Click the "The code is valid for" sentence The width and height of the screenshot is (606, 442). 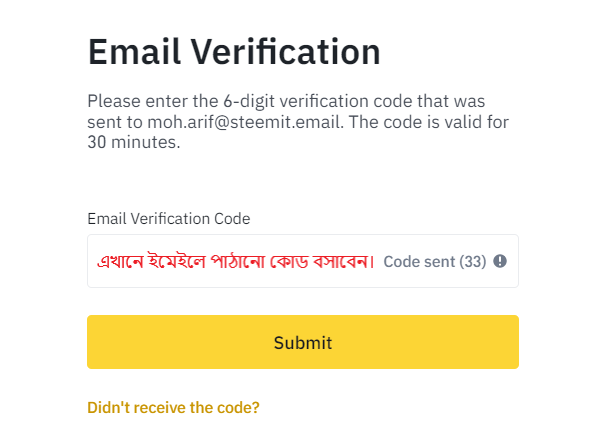[x=429, y=122]
